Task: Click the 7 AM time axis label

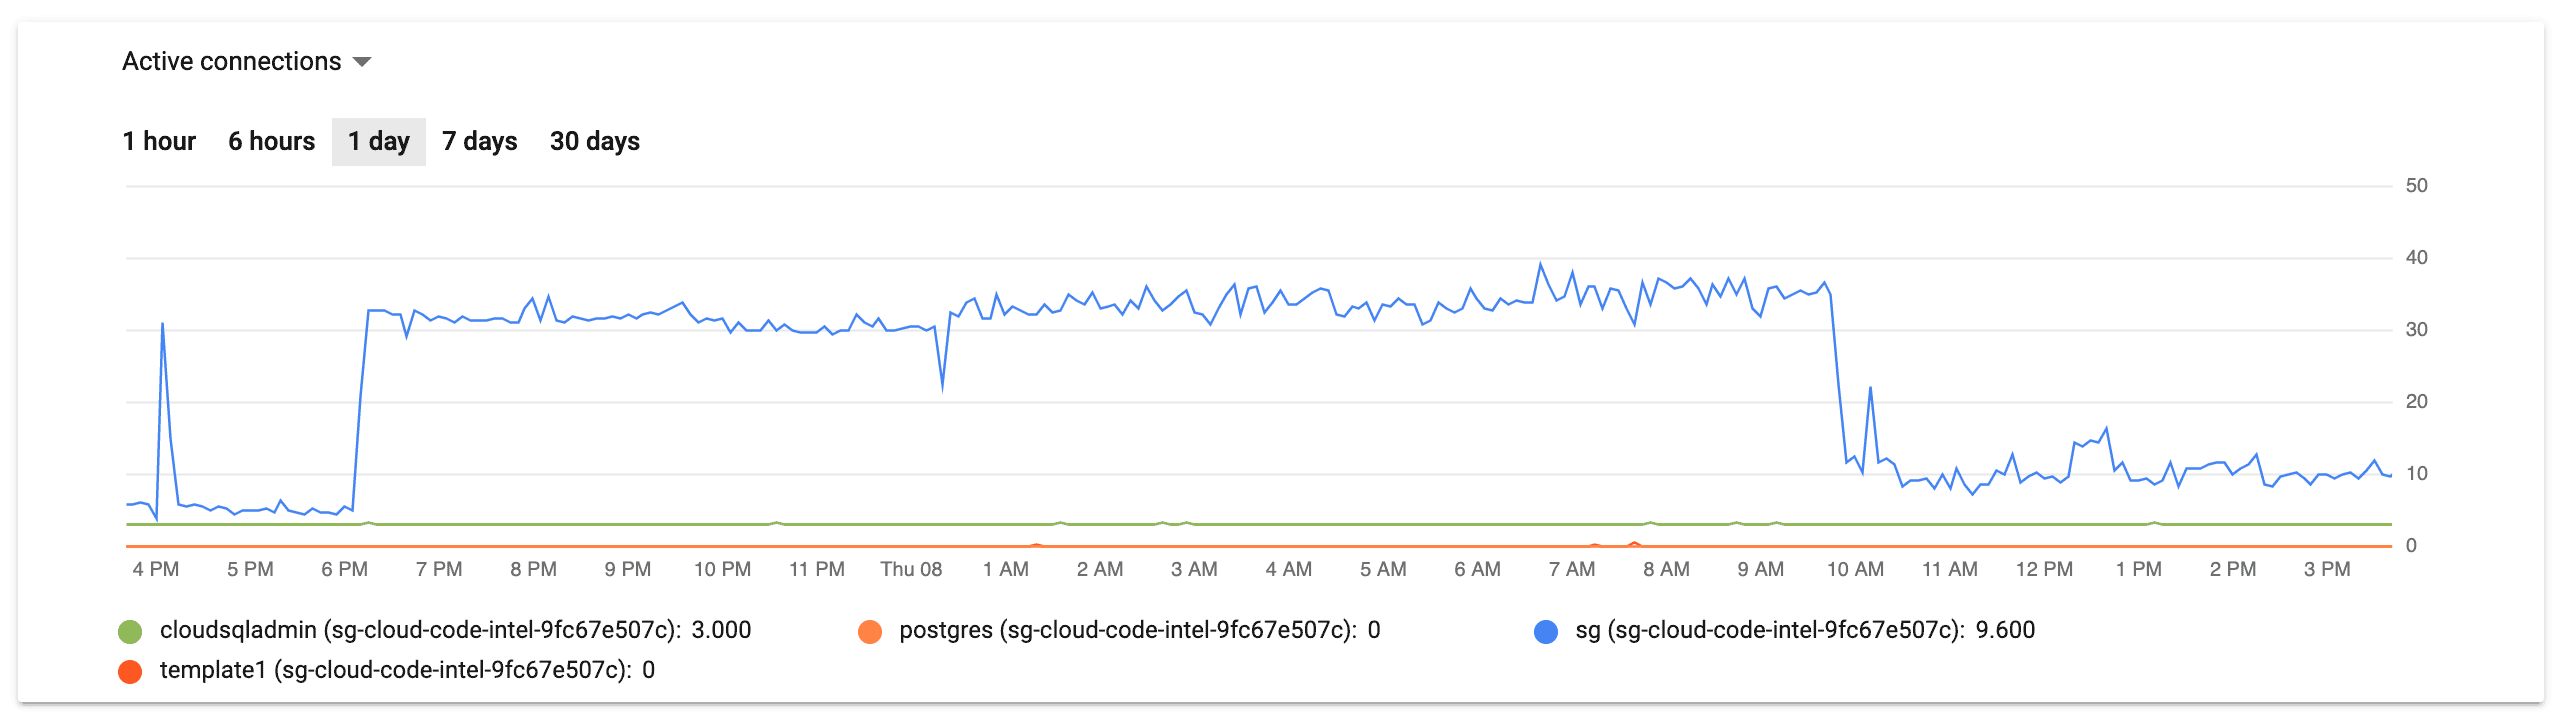Action: tap(1572, 569)
